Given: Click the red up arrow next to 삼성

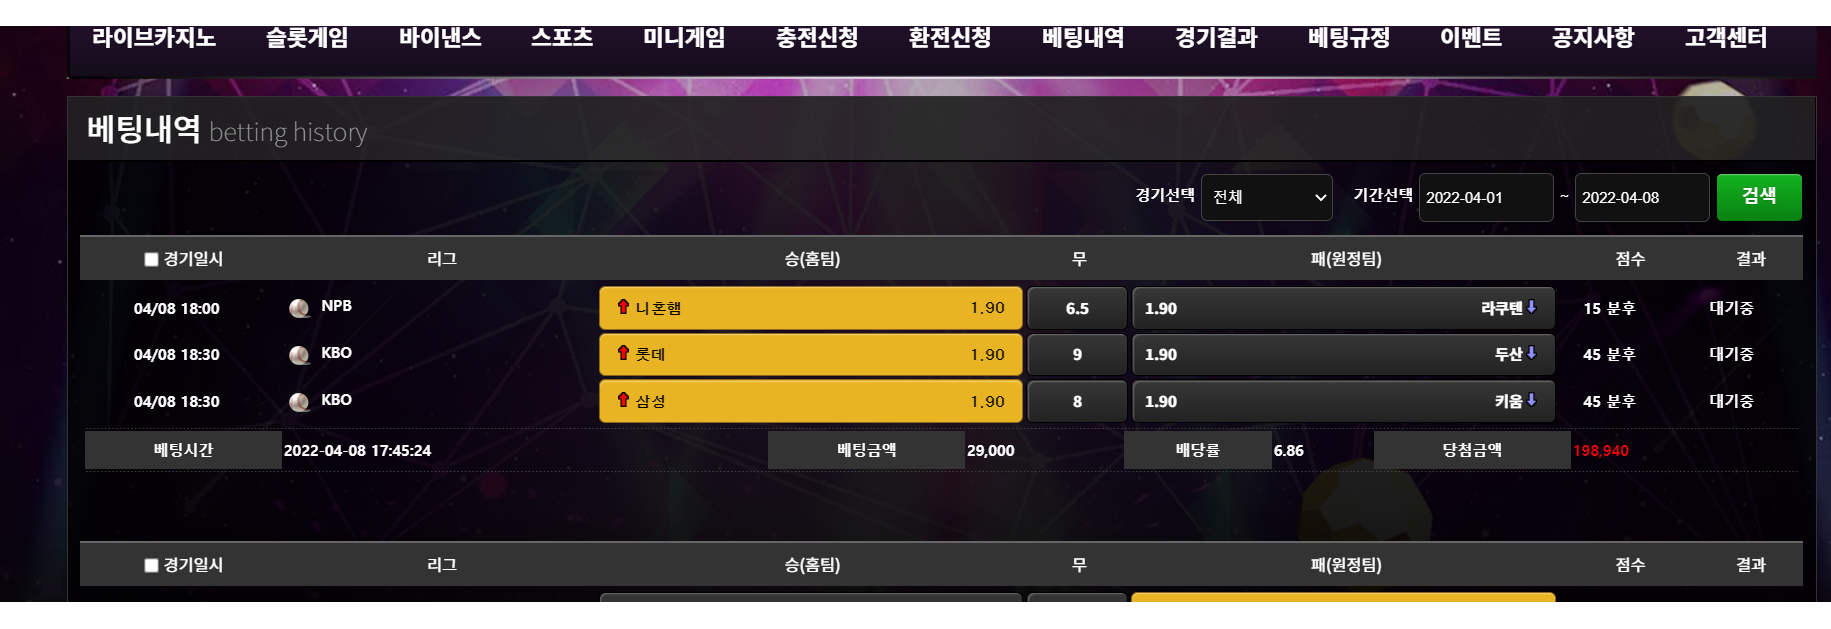Looking at the screenshot, I should pos(623,399).
